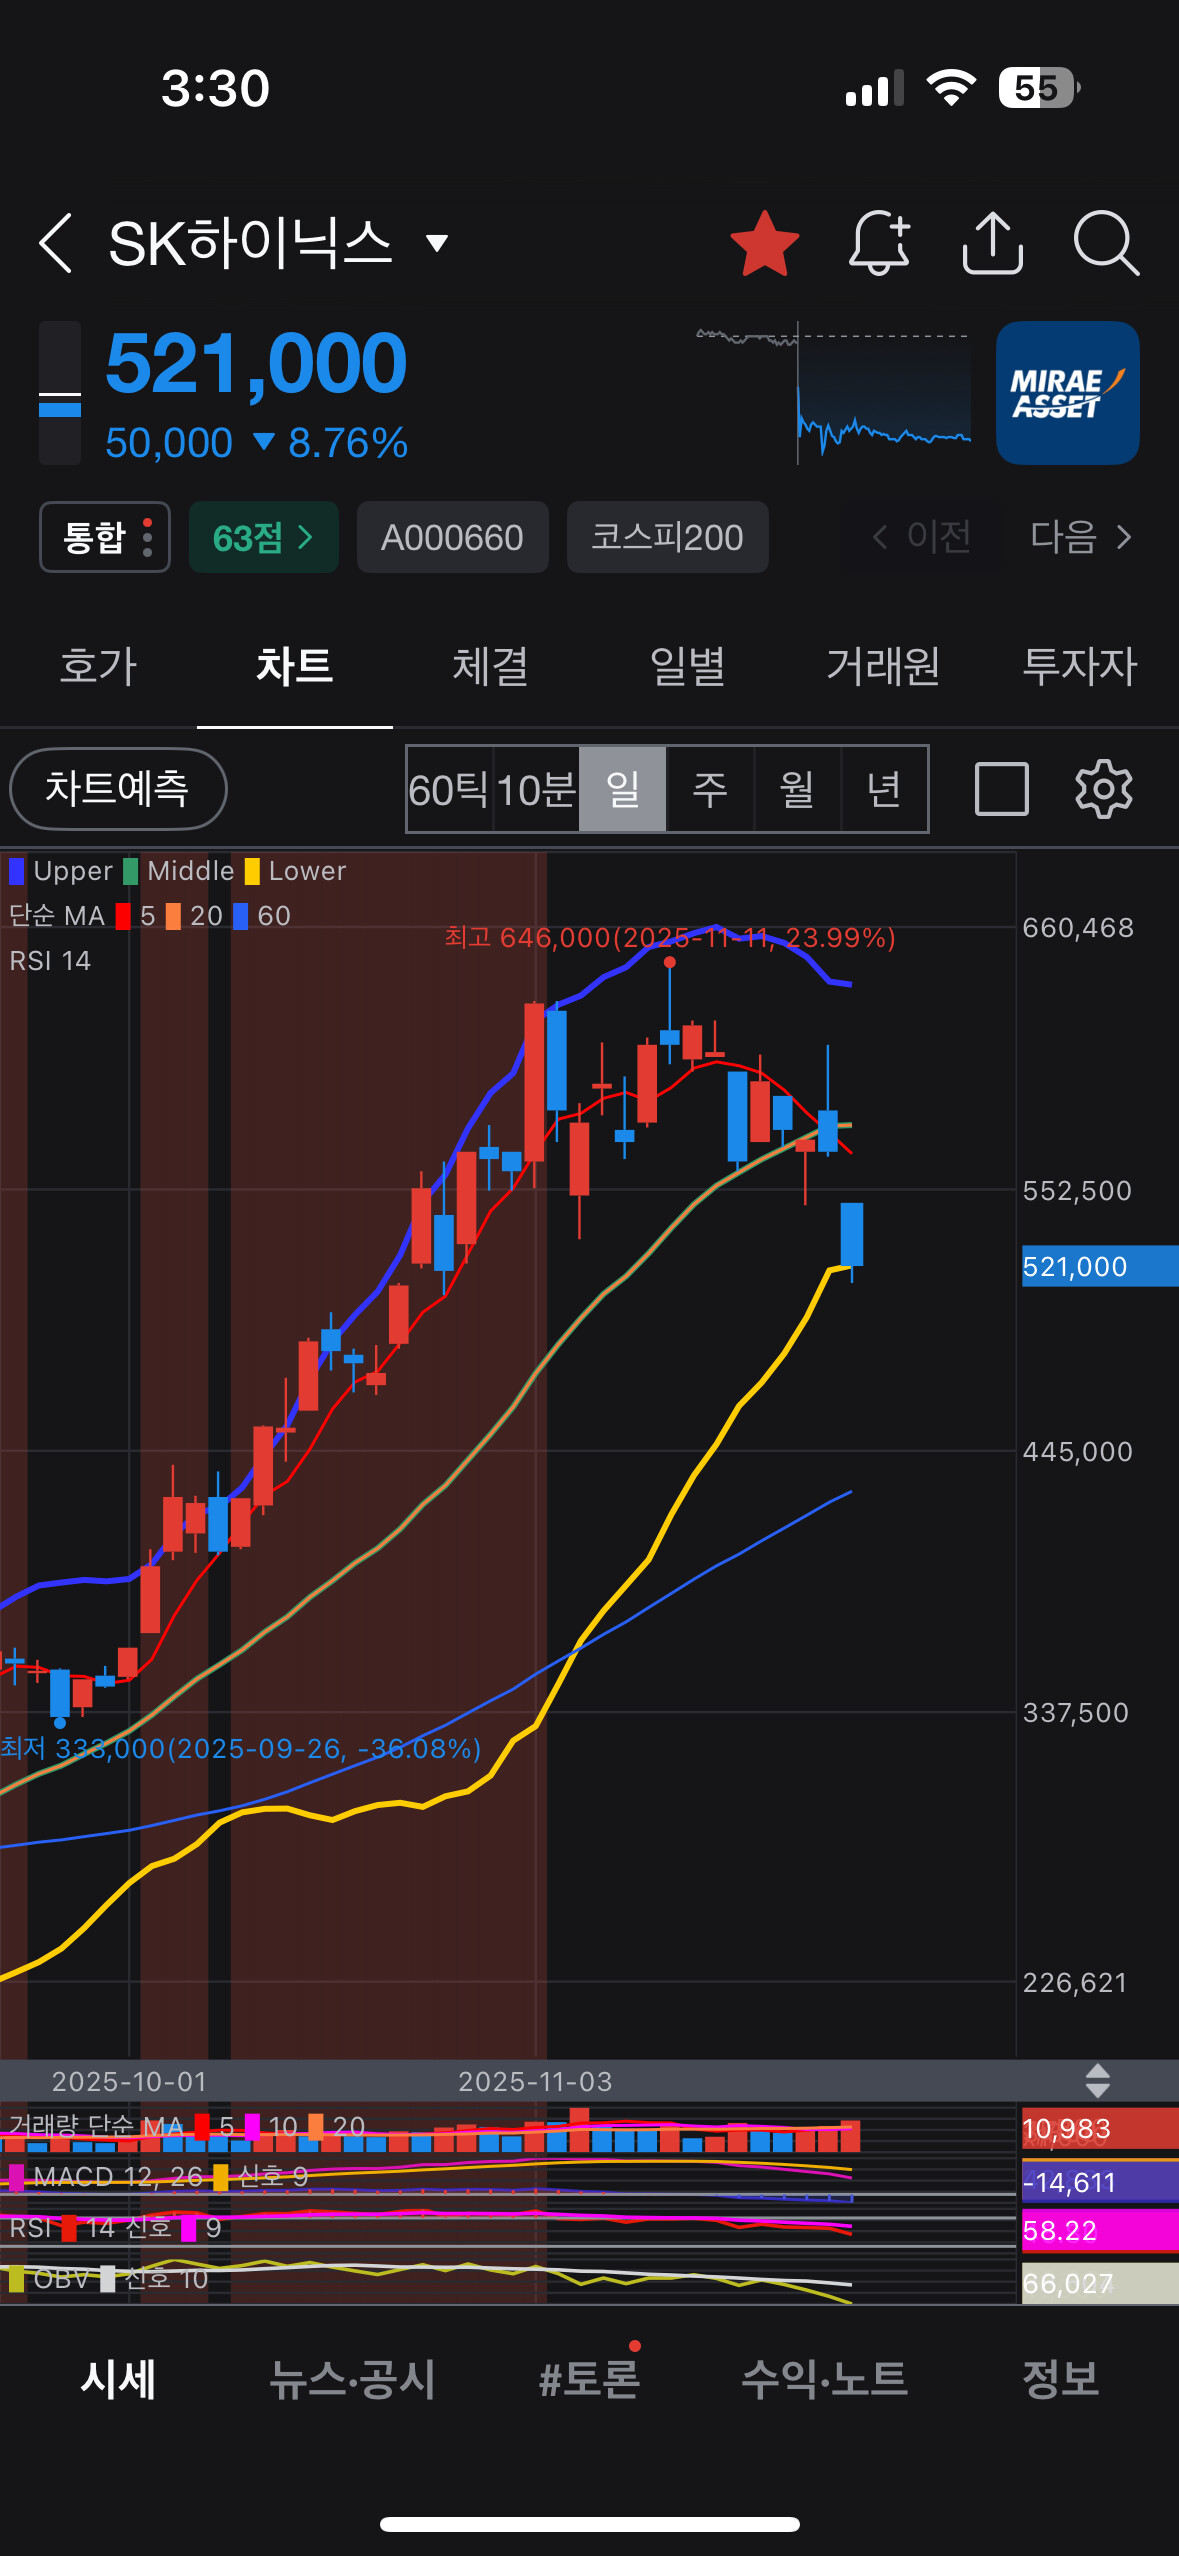The width and height of the screenshot is (1179, 2556).
Task: Go to next stock with 다음
Action: [1082, 537]
